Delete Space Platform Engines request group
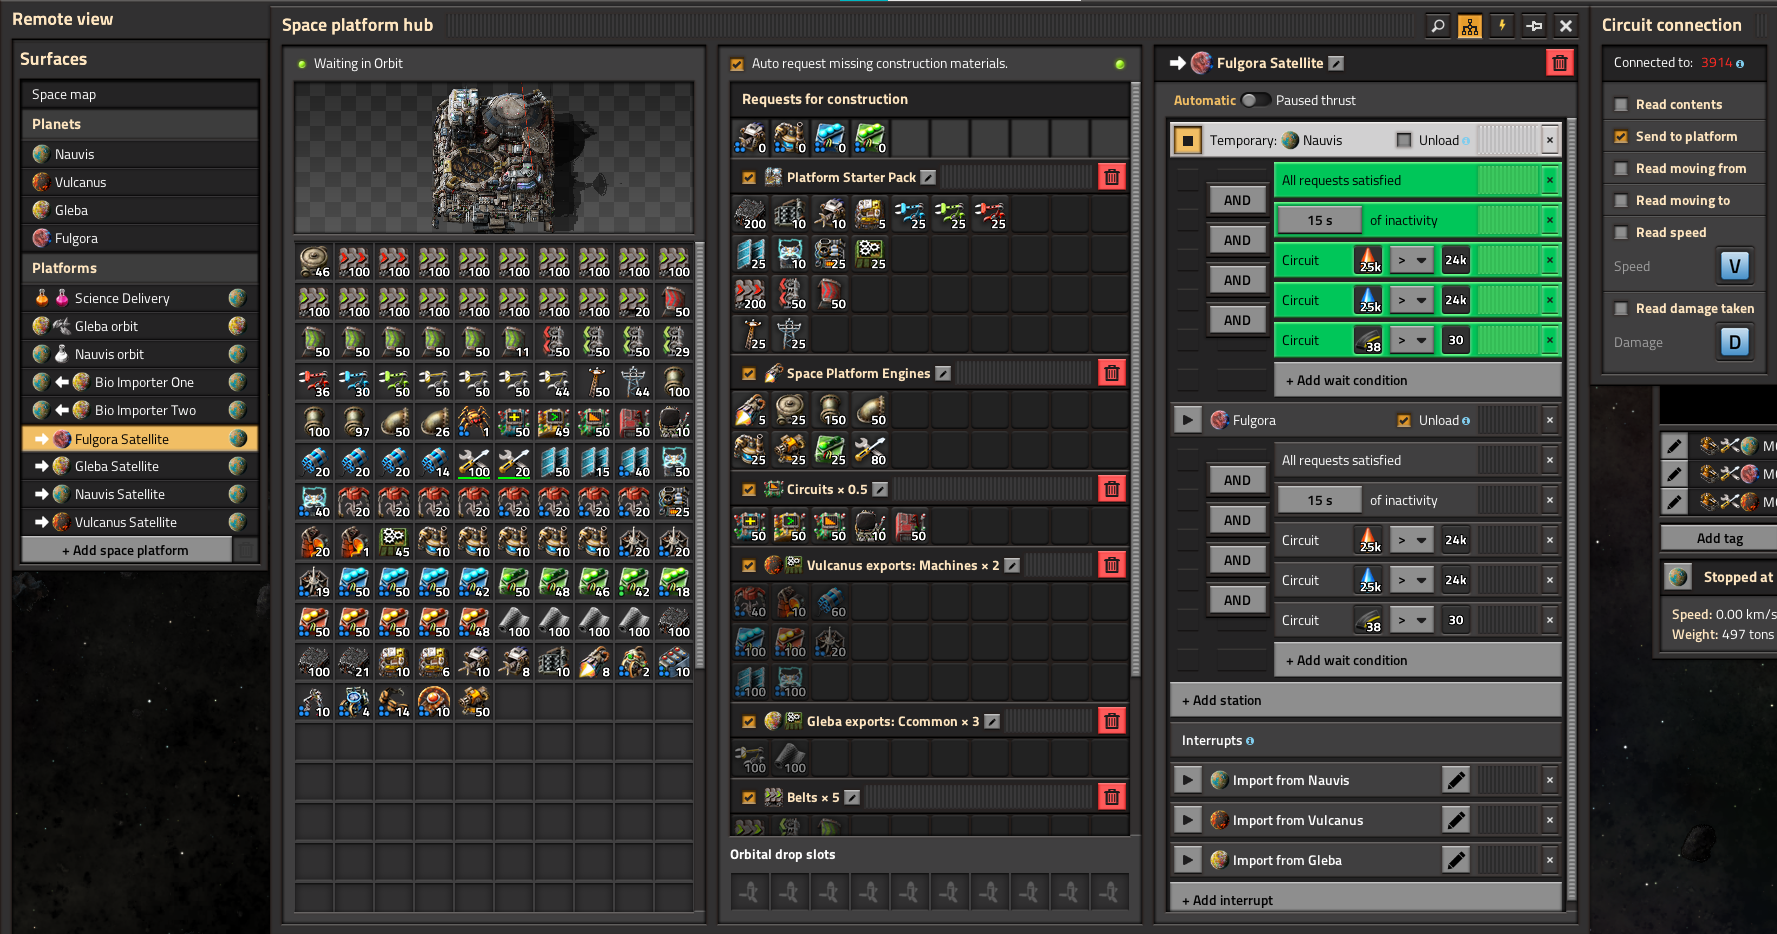 (x=1111, y=373)
